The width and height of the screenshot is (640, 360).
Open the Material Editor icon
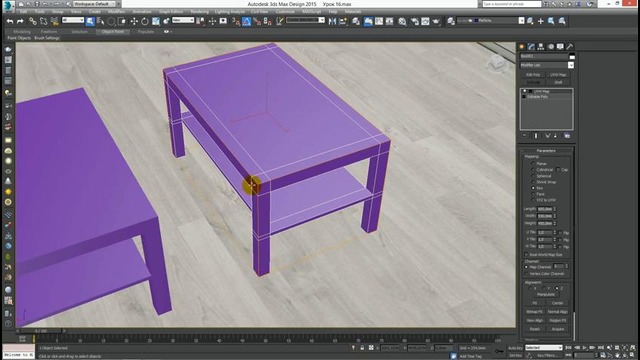pyautogui.click(x=402, y=21)
